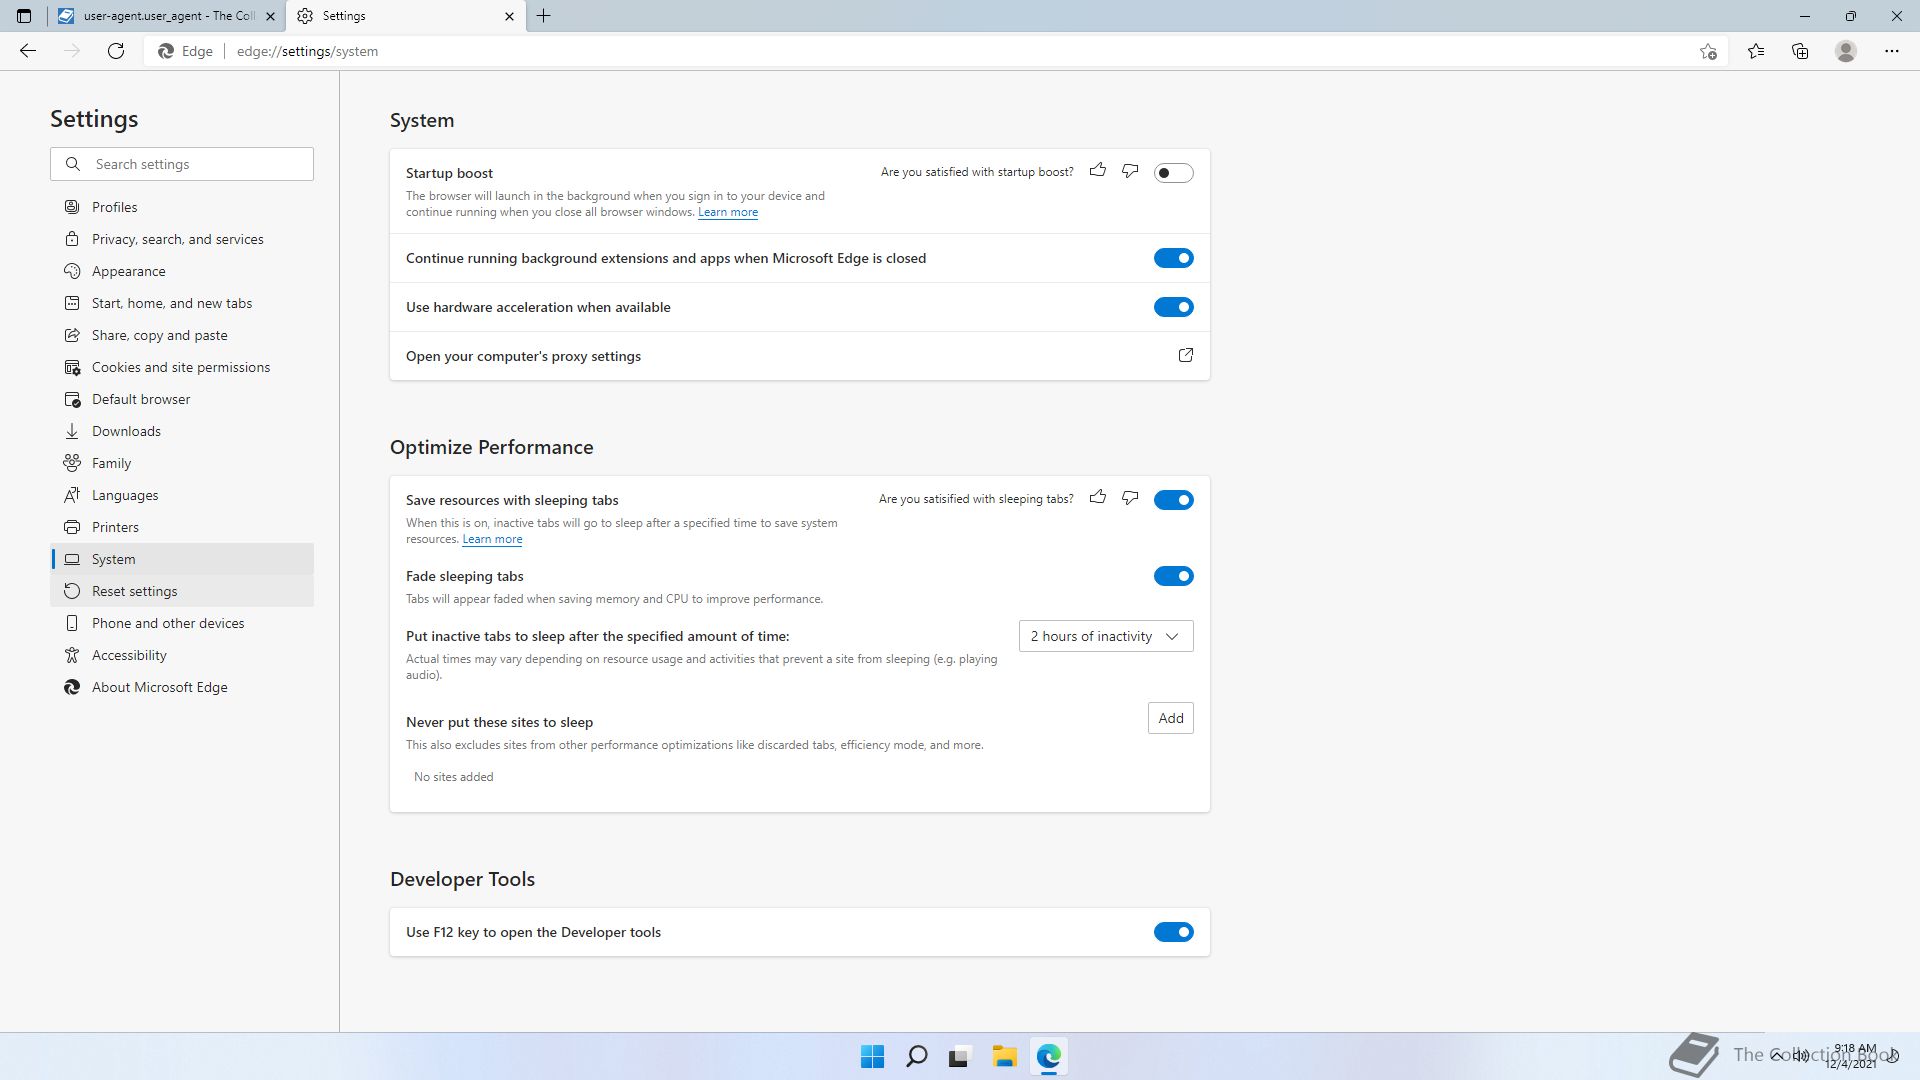The image size is (1920, 1080).
Task: Open vertical tabs icon in title bar
Action: pyautogui.click(x=24, y=16)
